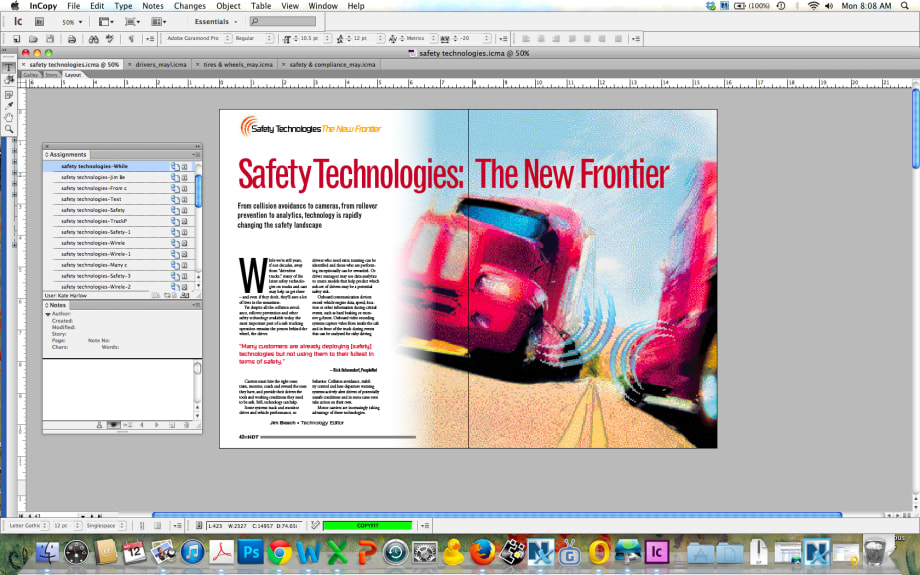
Task: Select the Eyedropper tool in toolbox
Action: tap(9, 106)
